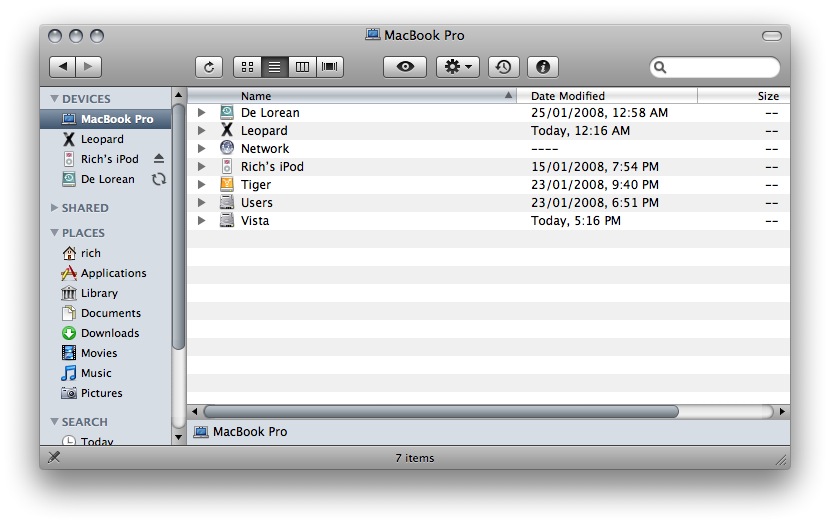Screen dimensions: 830x524
Task: Click the De Lorean backup sync icon
Action: [x=159, y=179]
